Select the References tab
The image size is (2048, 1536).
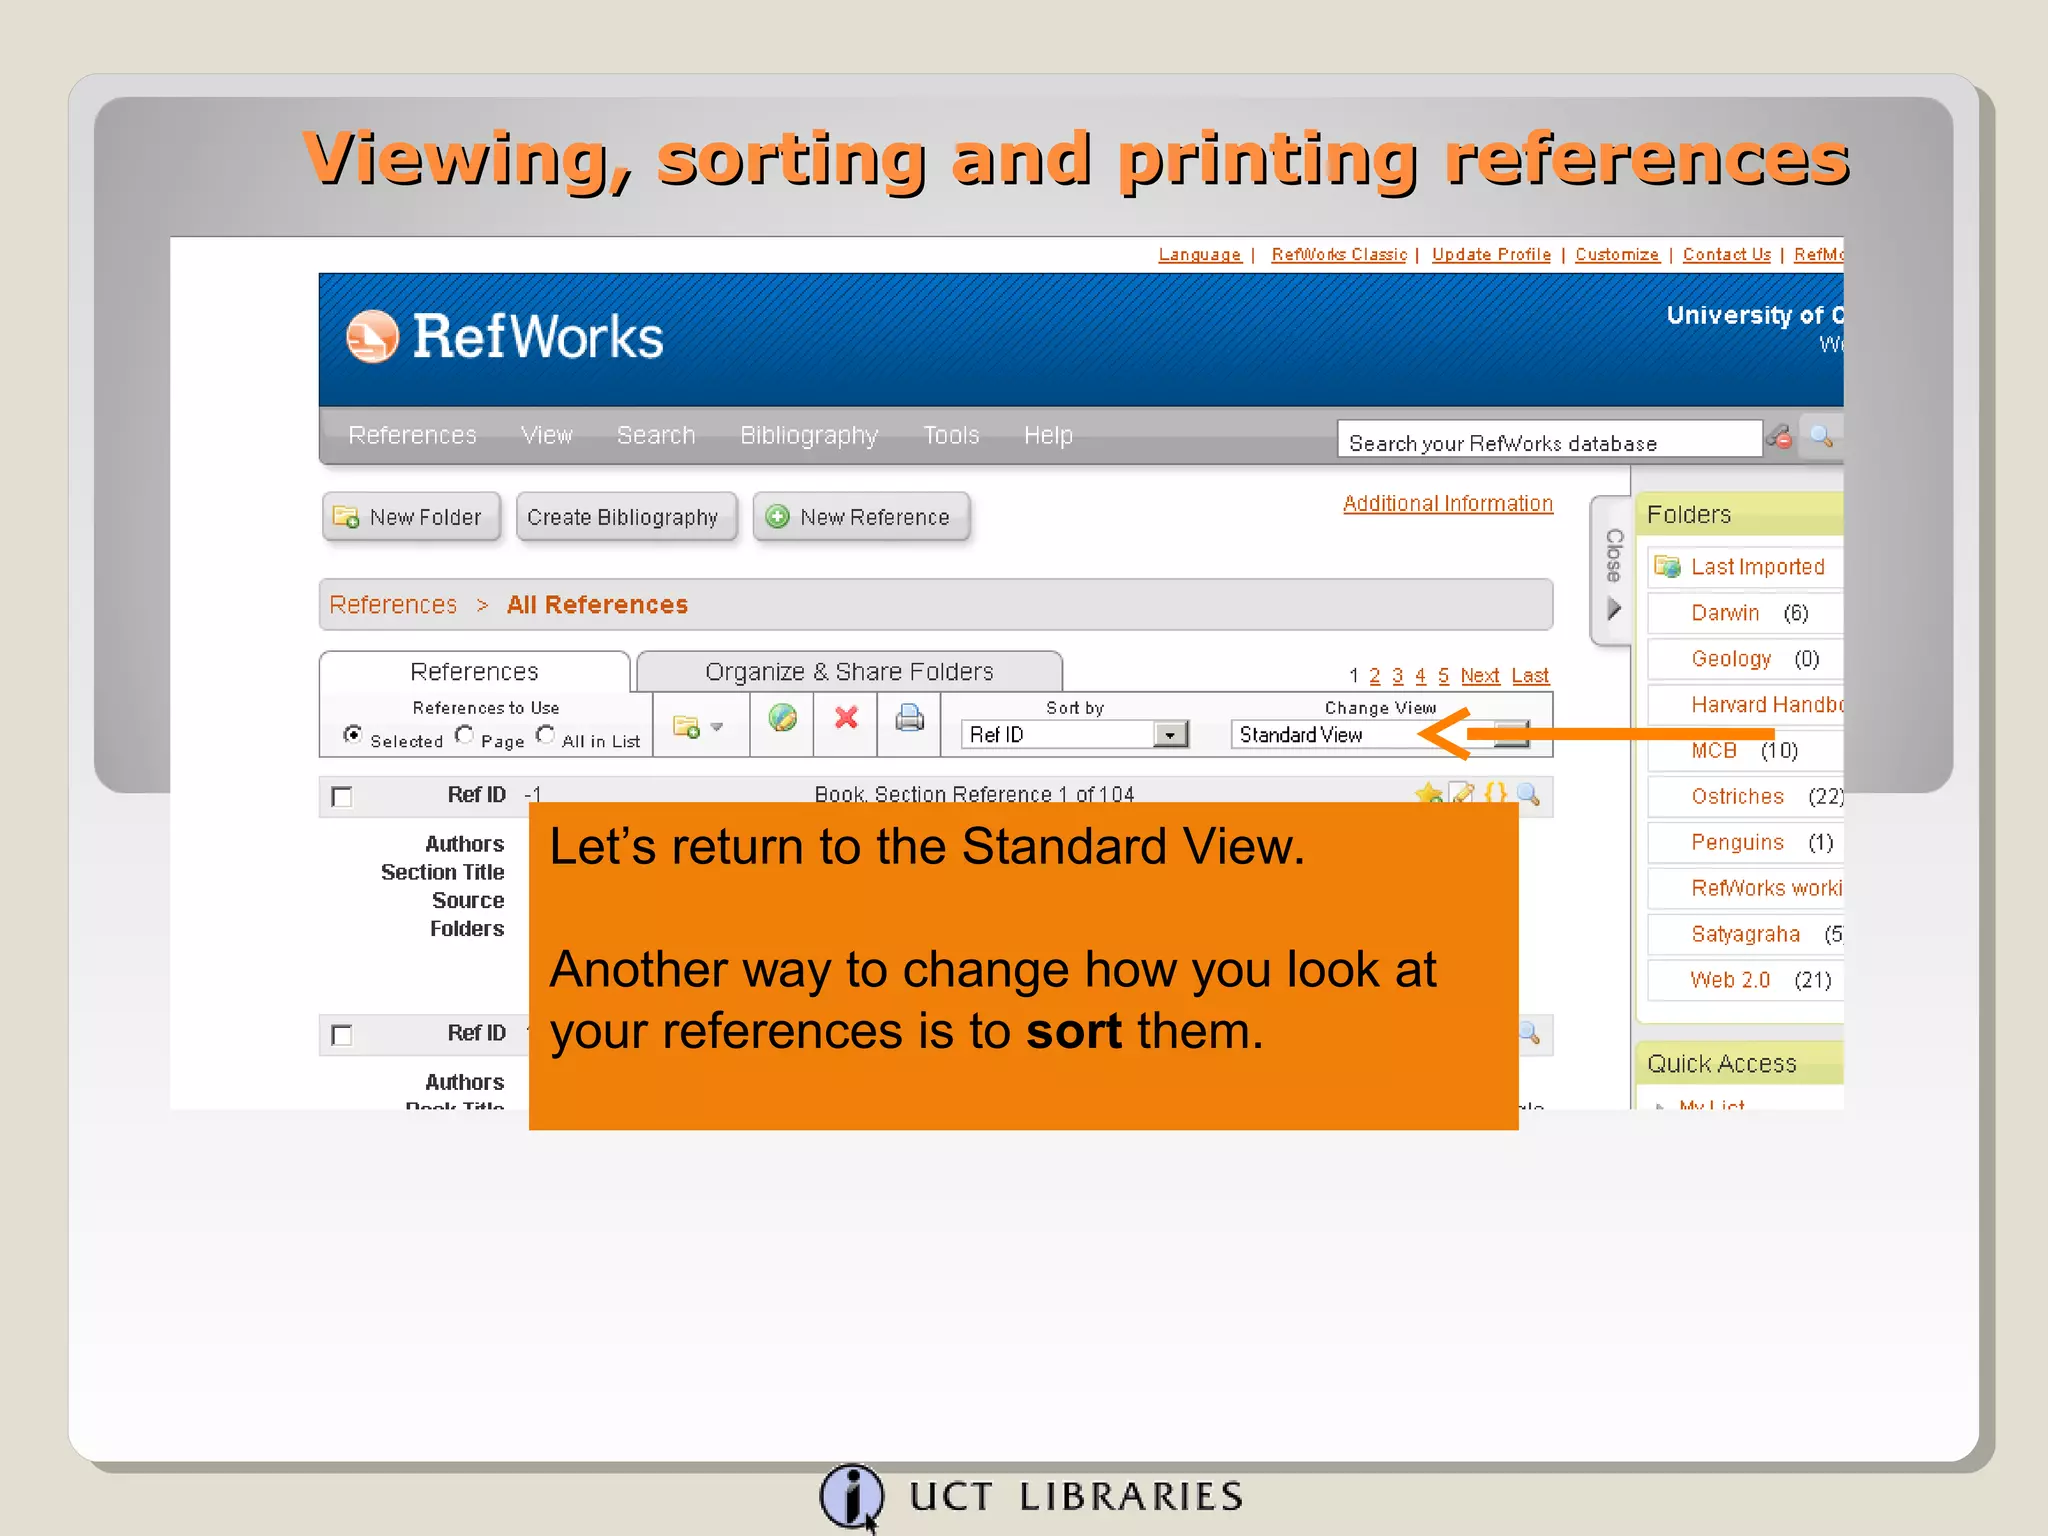(x=474, y=672)
